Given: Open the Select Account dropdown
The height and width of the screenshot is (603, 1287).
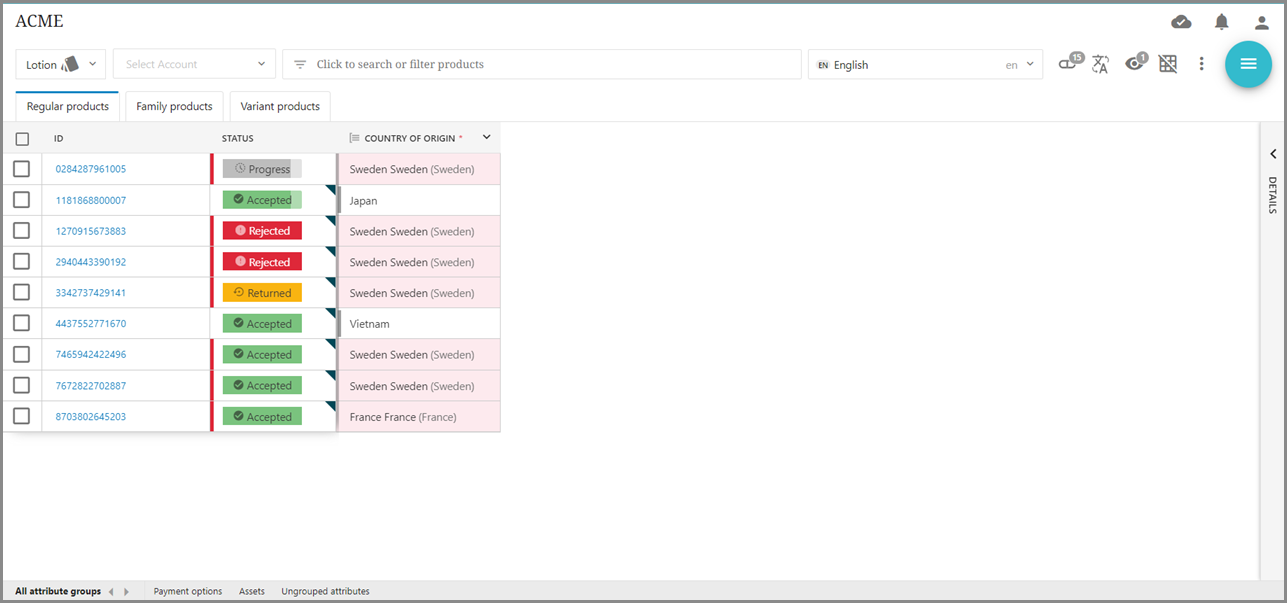Looking at the screenshot, I should (194, 64).
